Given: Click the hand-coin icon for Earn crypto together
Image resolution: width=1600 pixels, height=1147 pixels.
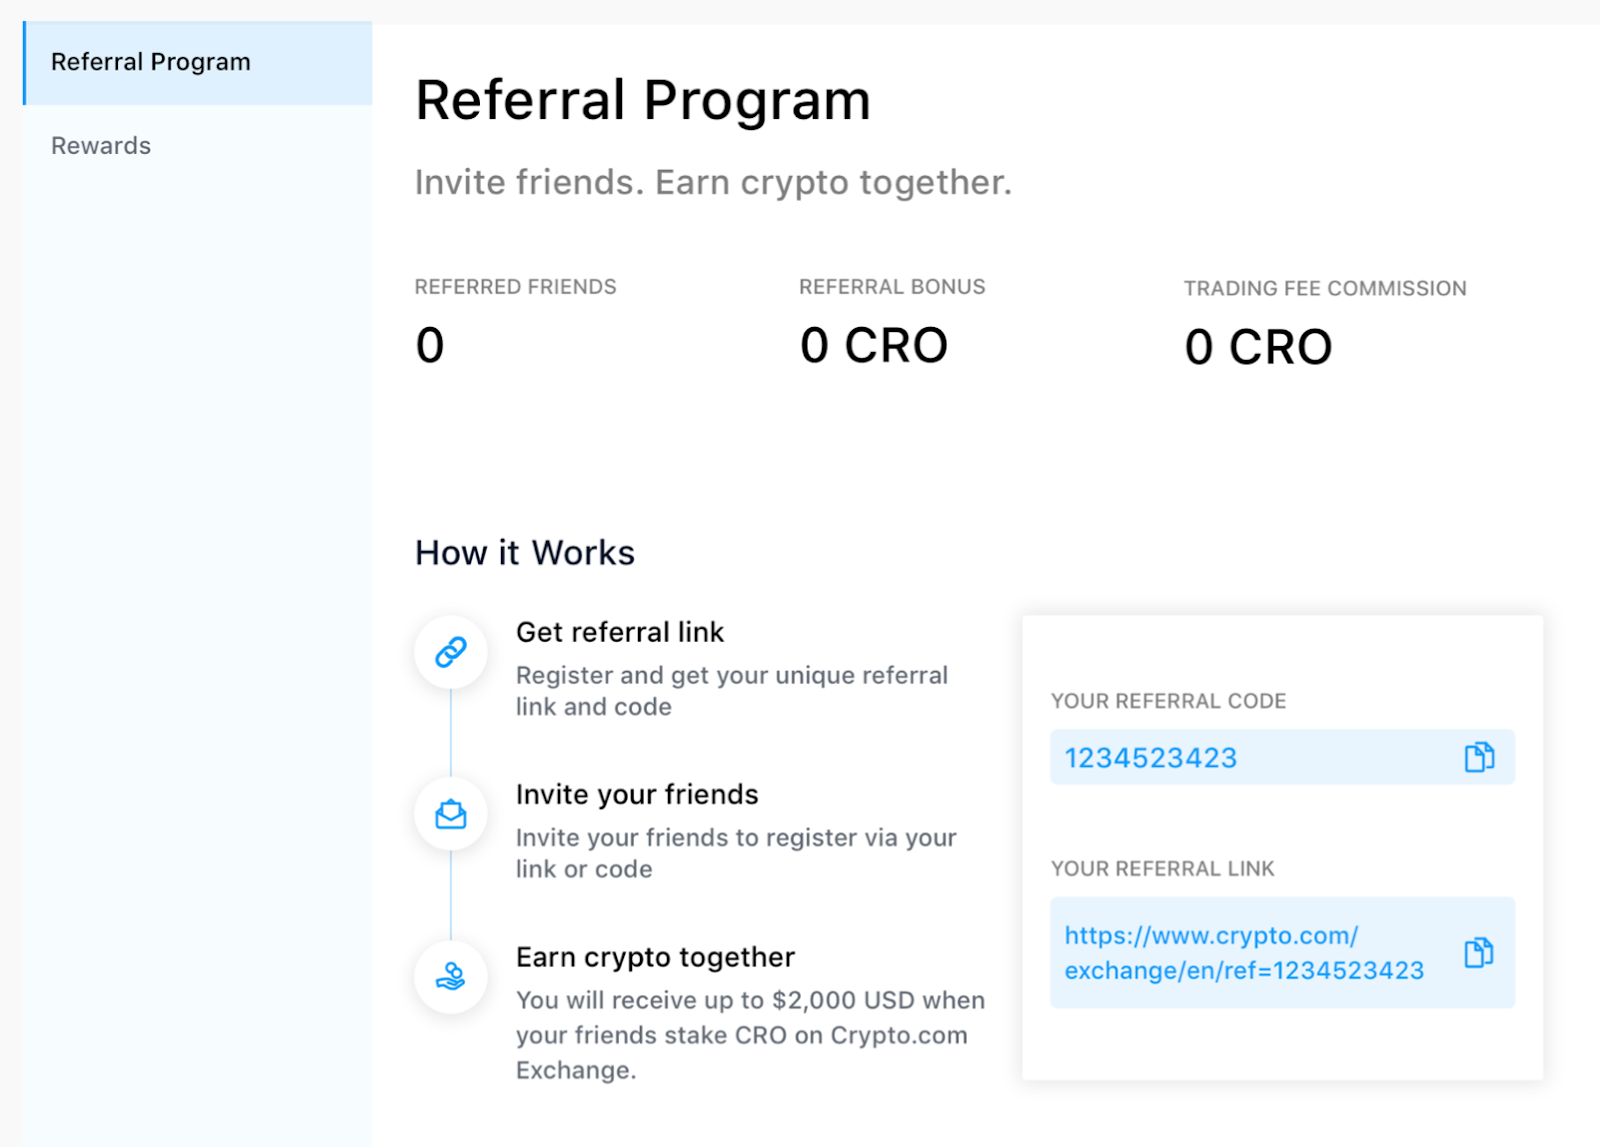Looking at the screenshot, I should [x=451, y=977].
